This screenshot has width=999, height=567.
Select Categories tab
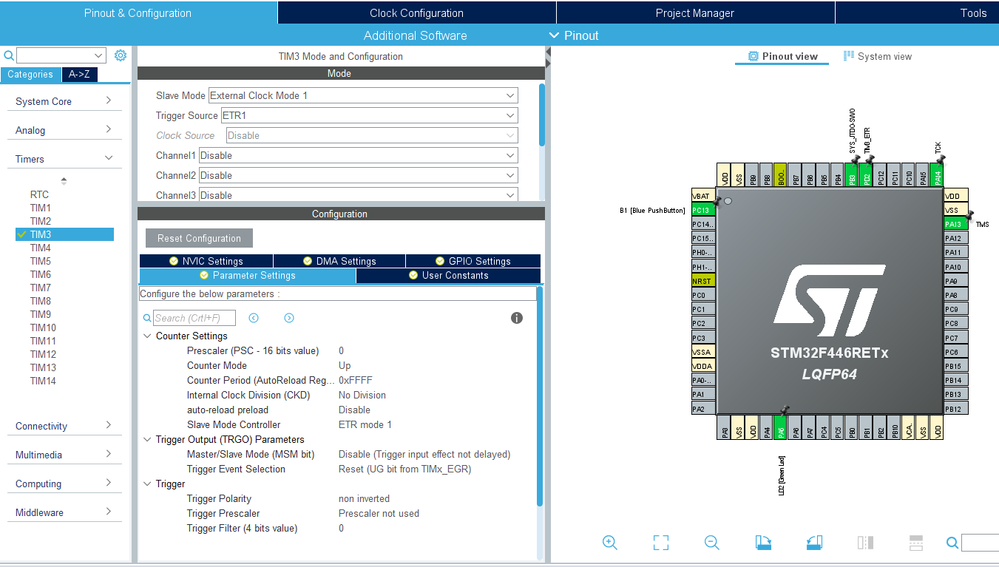click(31, 75)
